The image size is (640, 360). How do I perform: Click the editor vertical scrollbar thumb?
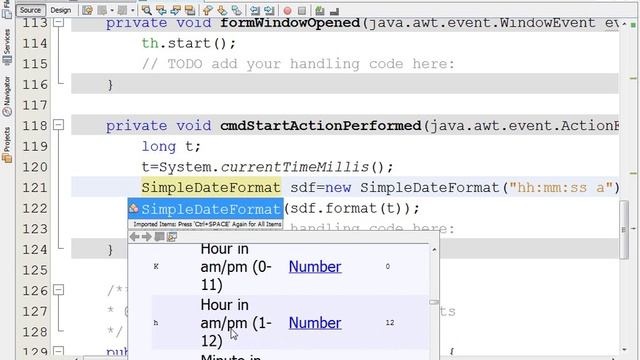(624, 229)
